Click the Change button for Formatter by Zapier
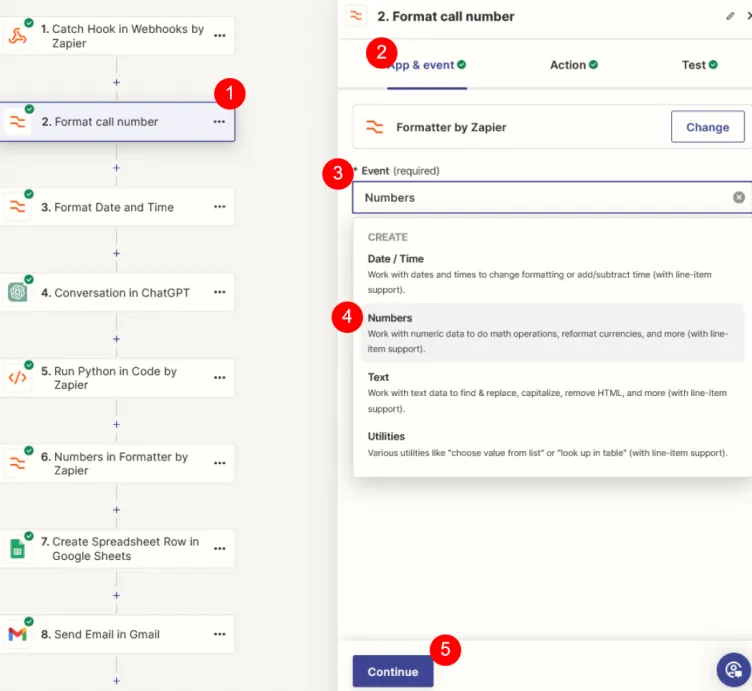This screenshot has height=691, width=752. (707, 127)
